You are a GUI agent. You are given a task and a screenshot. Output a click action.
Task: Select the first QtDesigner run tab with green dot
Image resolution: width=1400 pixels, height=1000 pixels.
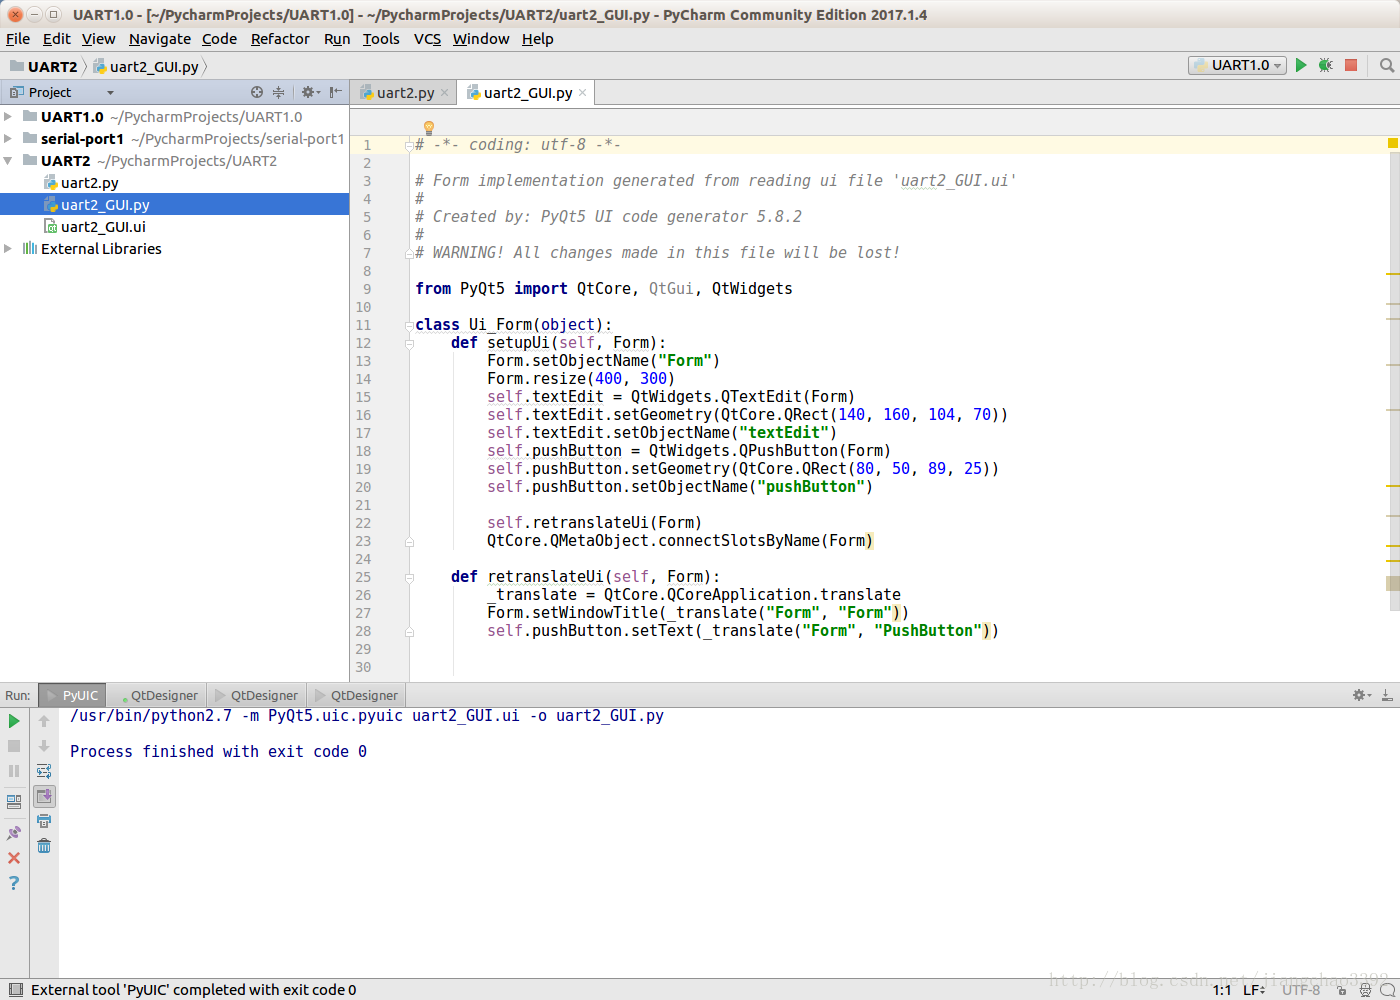pyautogui.click(x=156, y=695)
